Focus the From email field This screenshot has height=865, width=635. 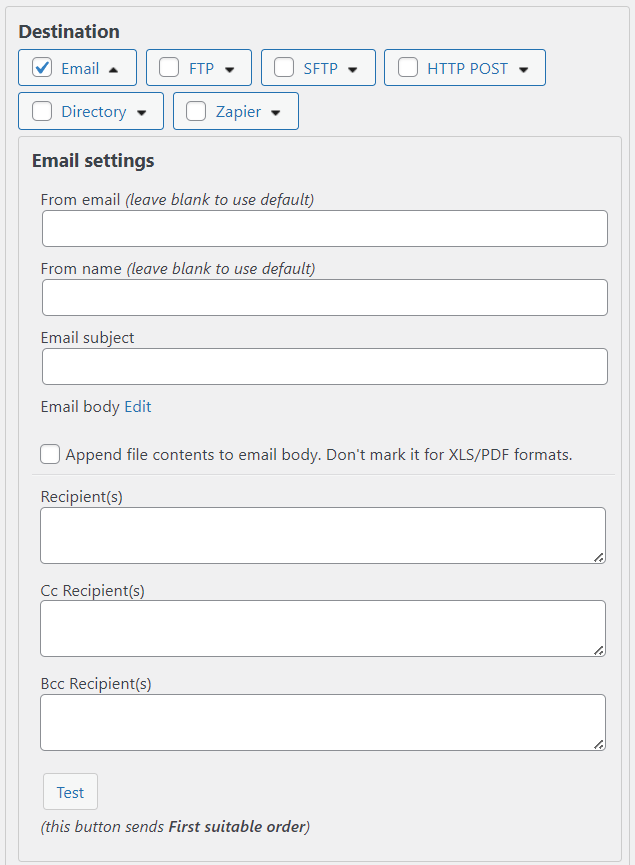pyautogui.click(x=324, y=228)
